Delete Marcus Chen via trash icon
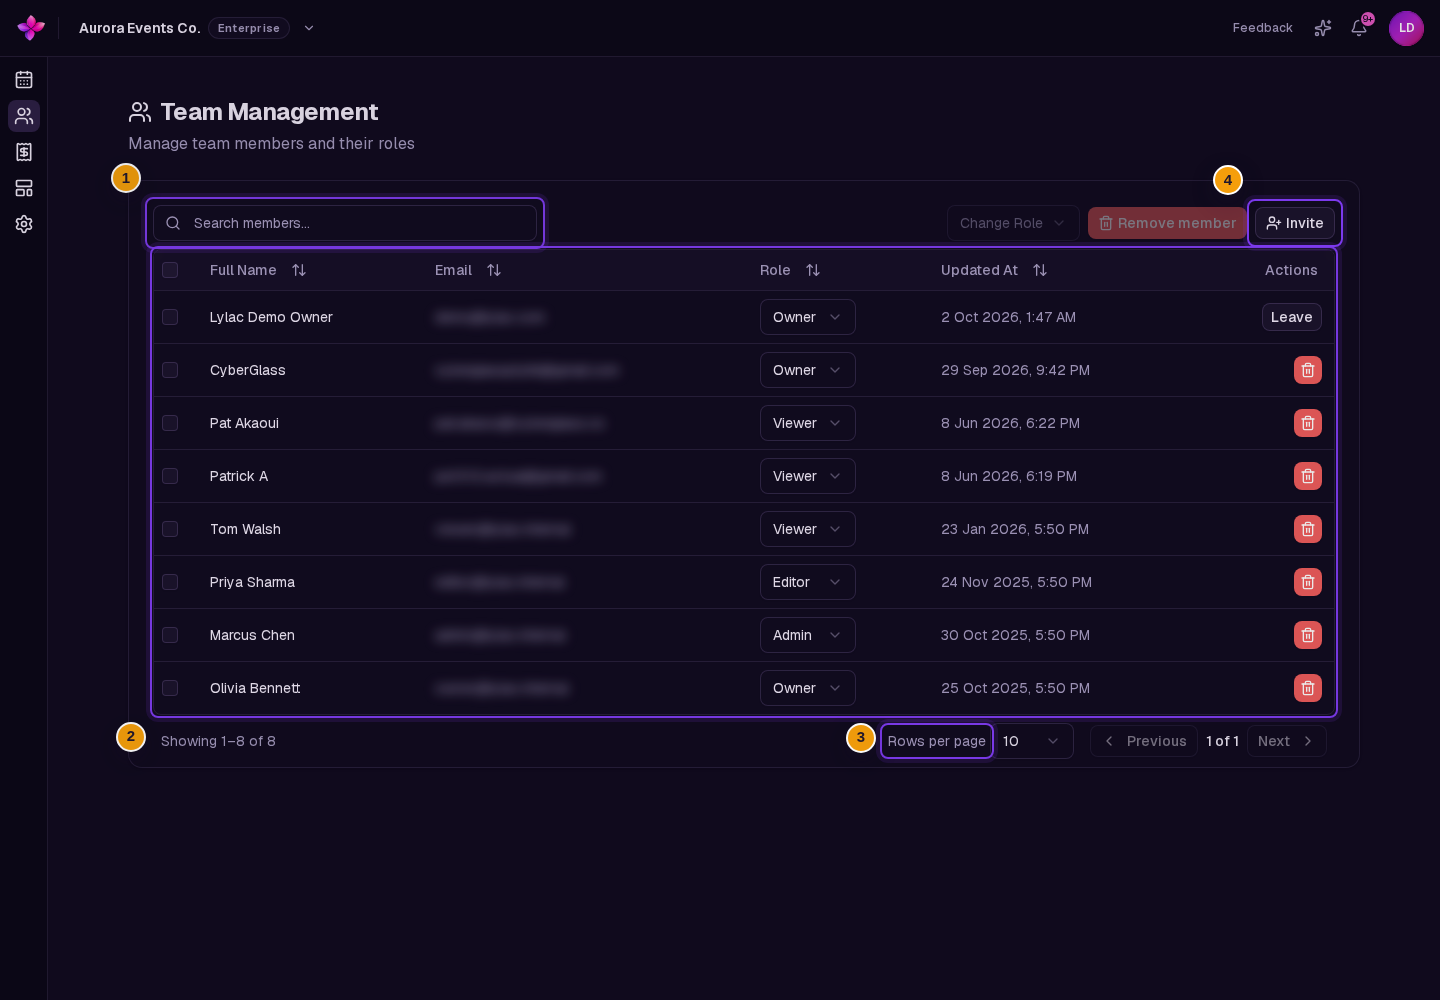 (1308, 635)
